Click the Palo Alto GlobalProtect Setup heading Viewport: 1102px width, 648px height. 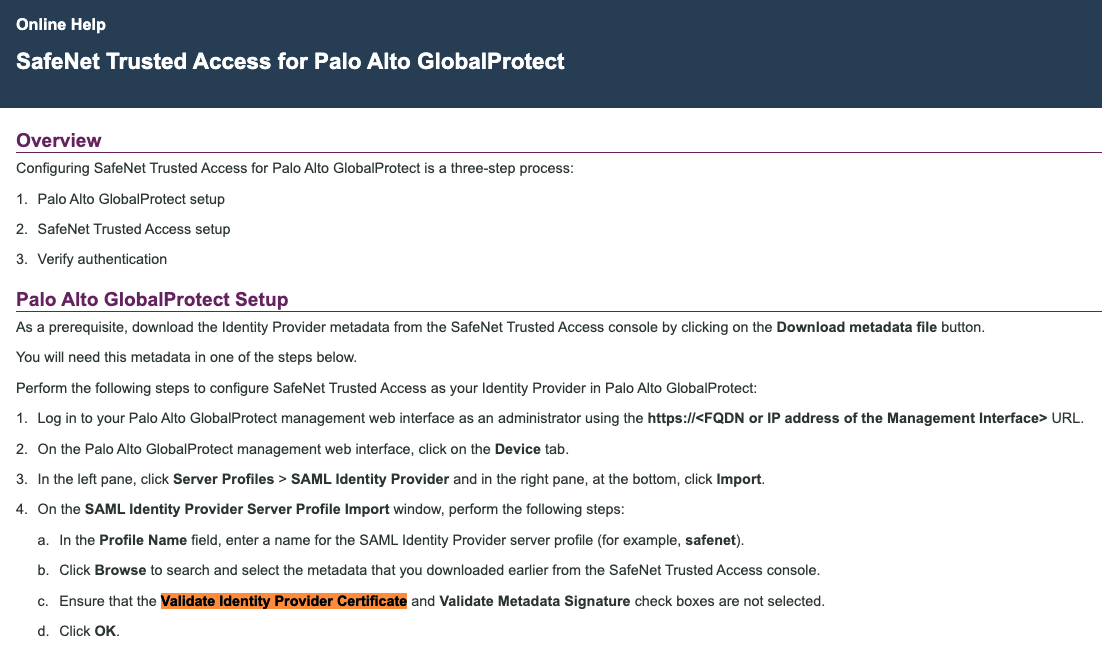(x=153, y=299)
